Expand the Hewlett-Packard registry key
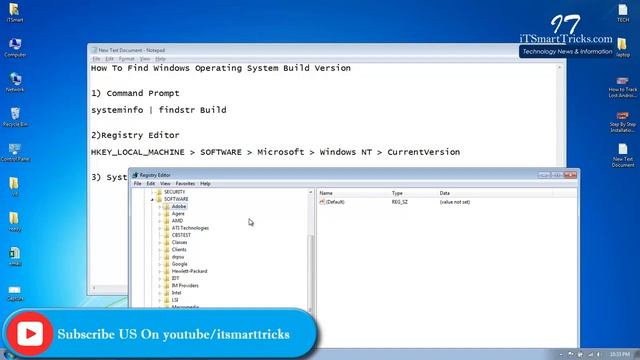 [x=160, y=271]
